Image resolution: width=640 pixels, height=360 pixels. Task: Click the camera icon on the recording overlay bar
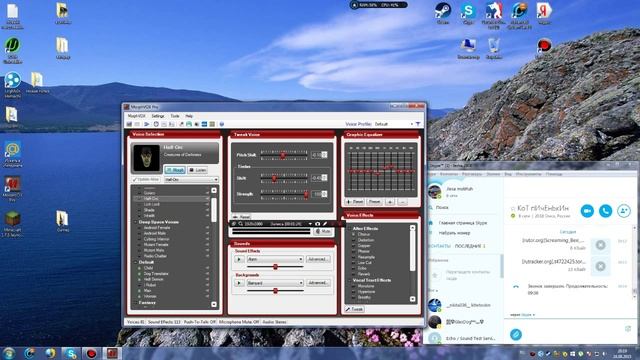point(318,224)
